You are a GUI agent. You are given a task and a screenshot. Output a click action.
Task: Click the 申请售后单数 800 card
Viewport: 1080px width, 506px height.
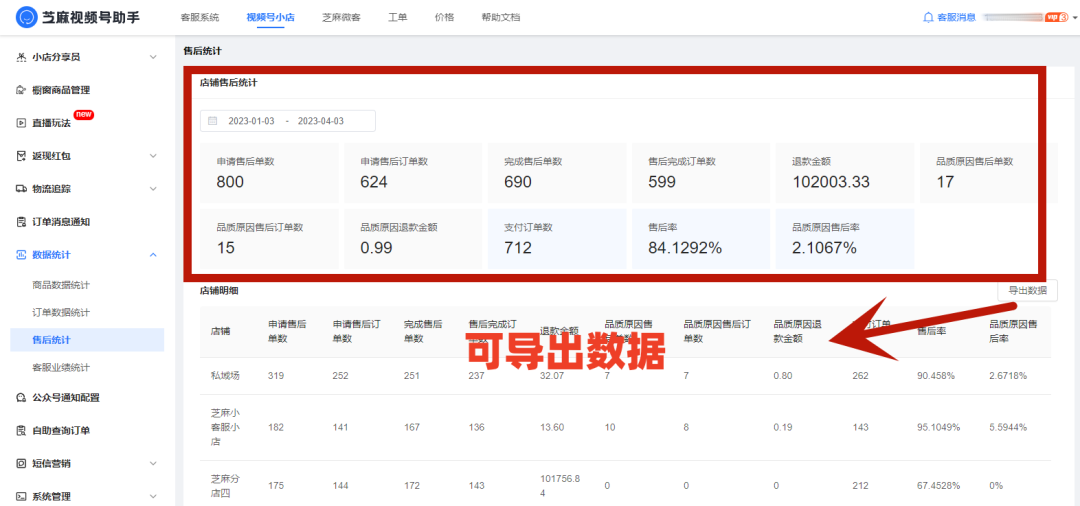click(269, 173)
